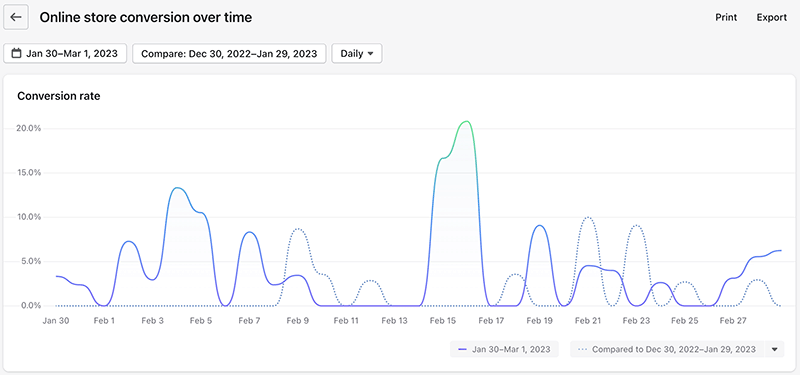The height and width of the screenshot is (375, 800).
Task: Click the Export button
Action: (x=771, y=17)
